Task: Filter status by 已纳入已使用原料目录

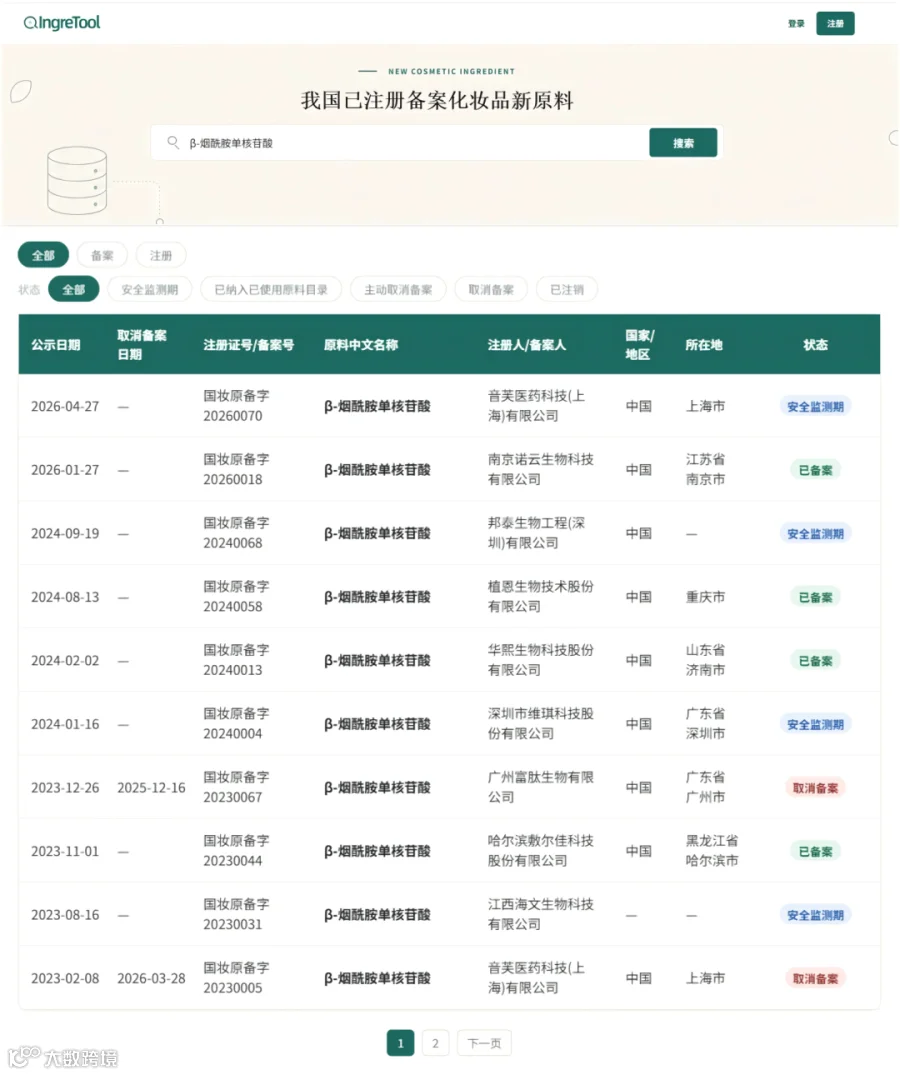Action: [271, 289]
